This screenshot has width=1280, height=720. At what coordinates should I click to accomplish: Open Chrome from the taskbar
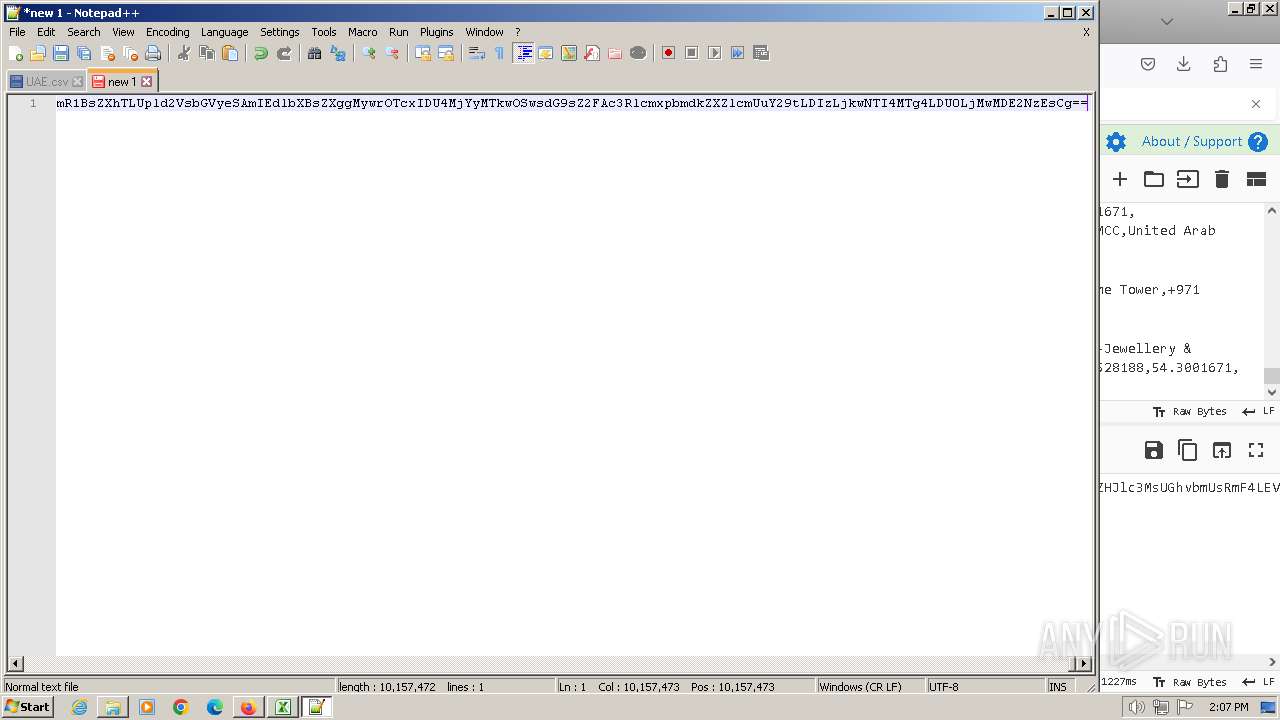181,707
